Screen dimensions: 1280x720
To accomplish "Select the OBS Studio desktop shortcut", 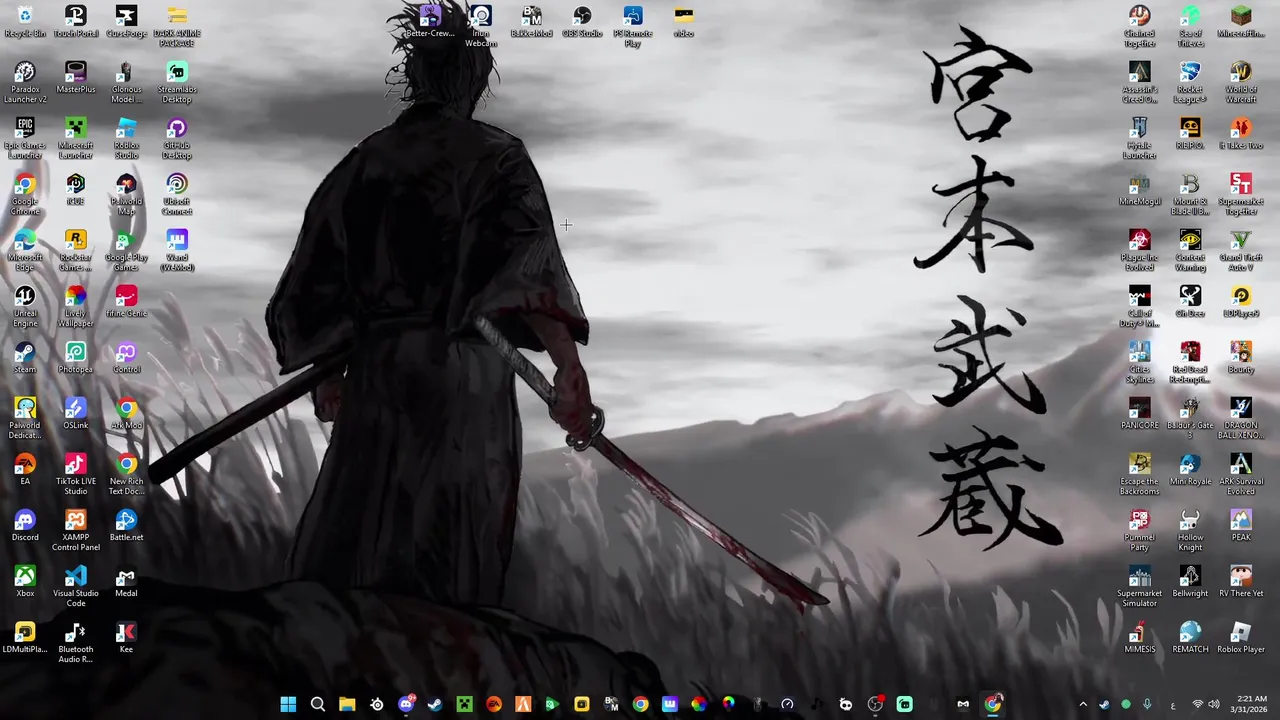I will click(x=582, y=21).
